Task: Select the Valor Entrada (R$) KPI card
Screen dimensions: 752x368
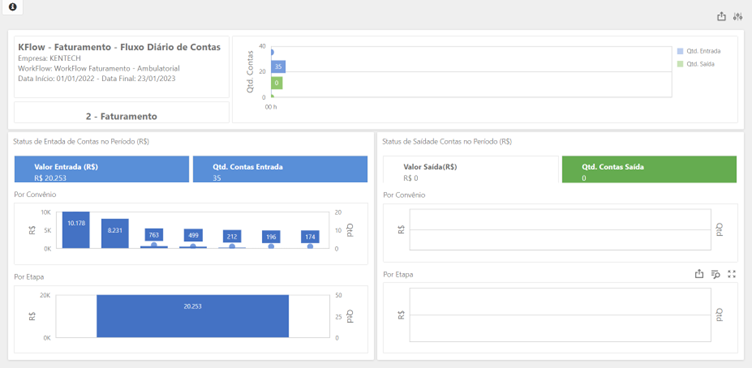Action: tap(102, 169)
